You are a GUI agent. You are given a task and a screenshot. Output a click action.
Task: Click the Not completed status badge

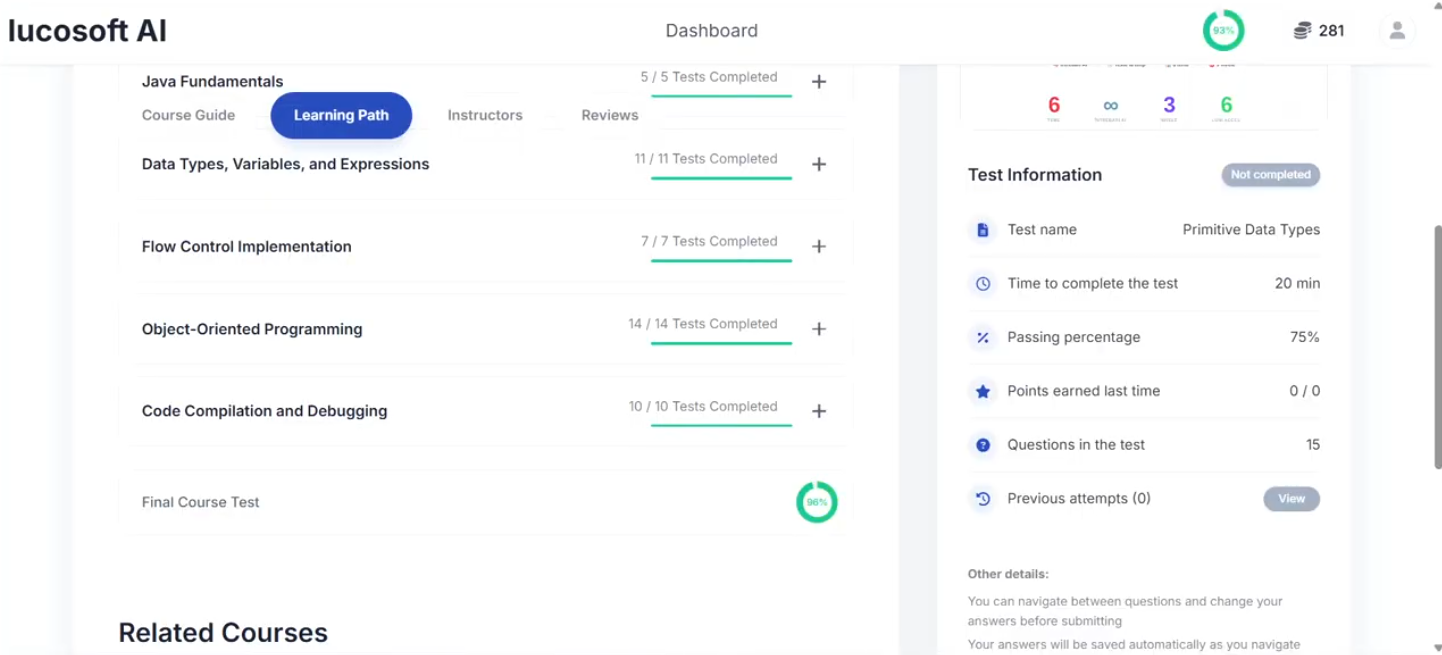1270,174
